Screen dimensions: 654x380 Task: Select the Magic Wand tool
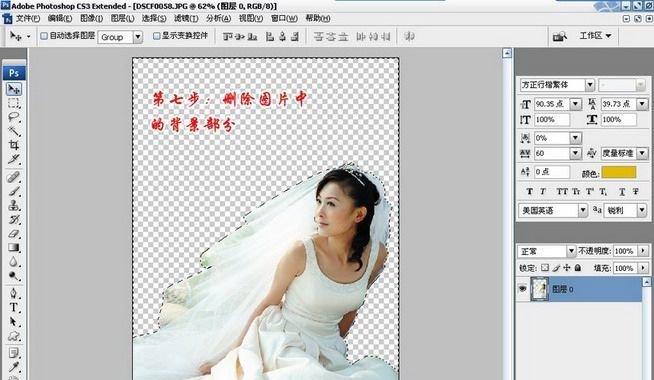[x=14, y=131]
